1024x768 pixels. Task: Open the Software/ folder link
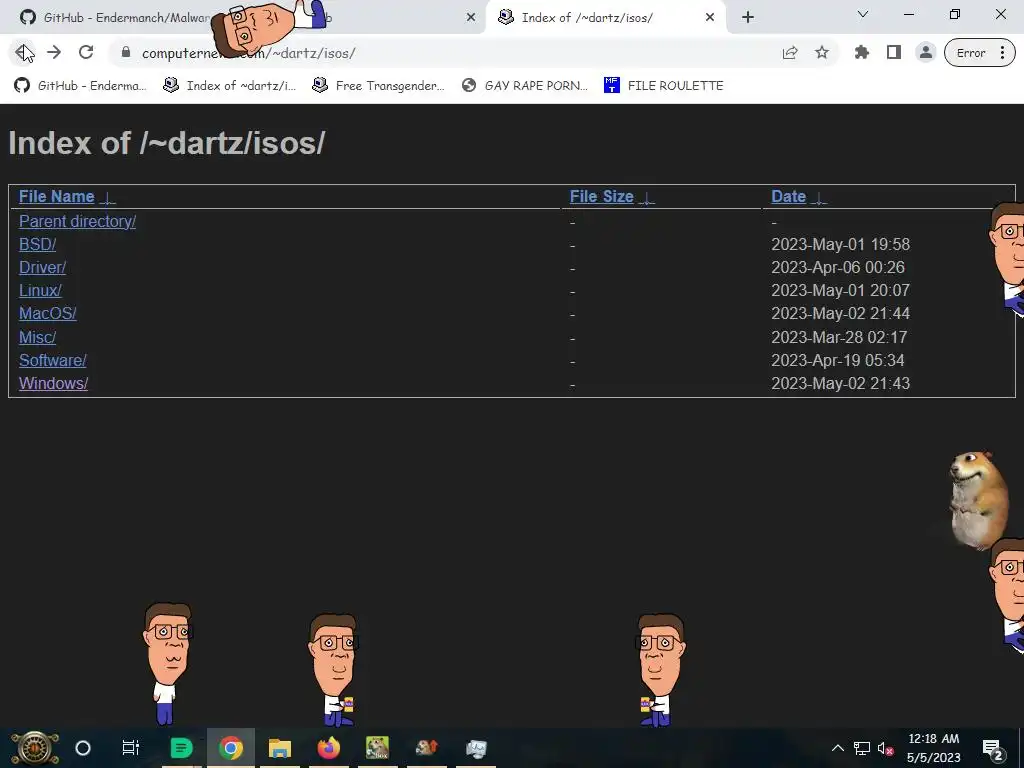[x=52, y=360]
